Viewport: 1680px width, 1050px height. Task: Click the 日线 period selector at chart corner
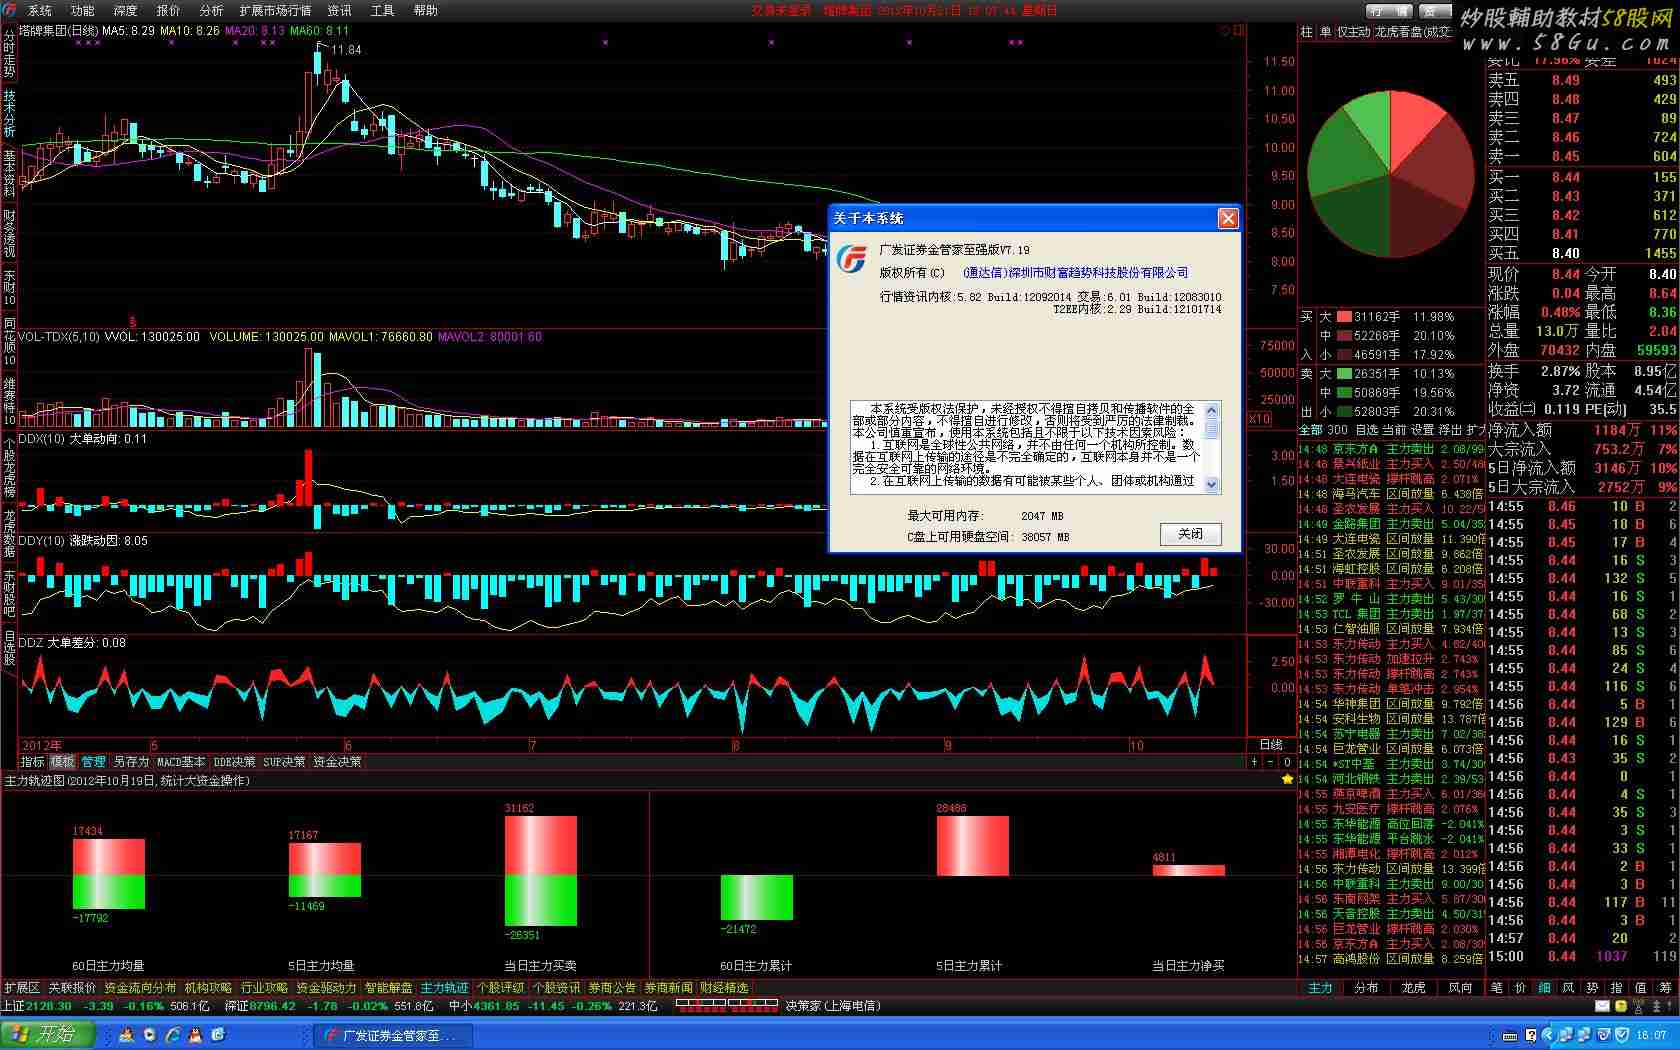1271,745
